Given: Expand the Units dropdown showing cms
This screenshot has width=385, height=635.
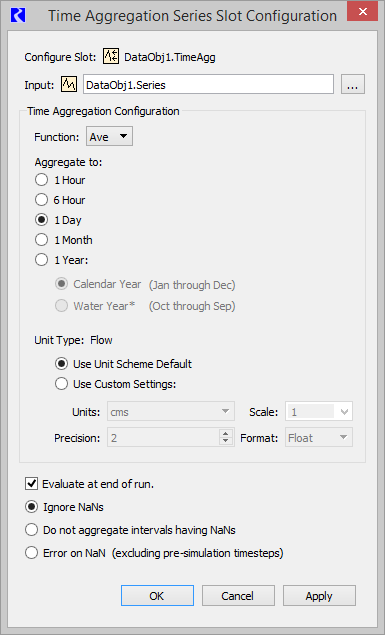Looking at the screenshot, I should point(171,412).
